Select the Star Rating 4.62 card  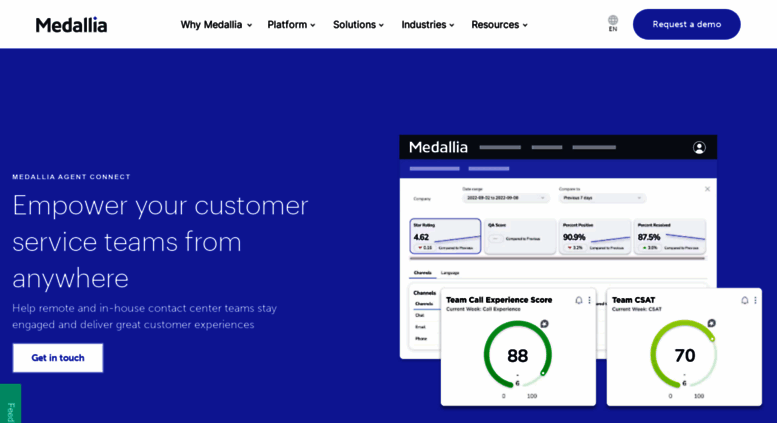(x=445, y=236)
